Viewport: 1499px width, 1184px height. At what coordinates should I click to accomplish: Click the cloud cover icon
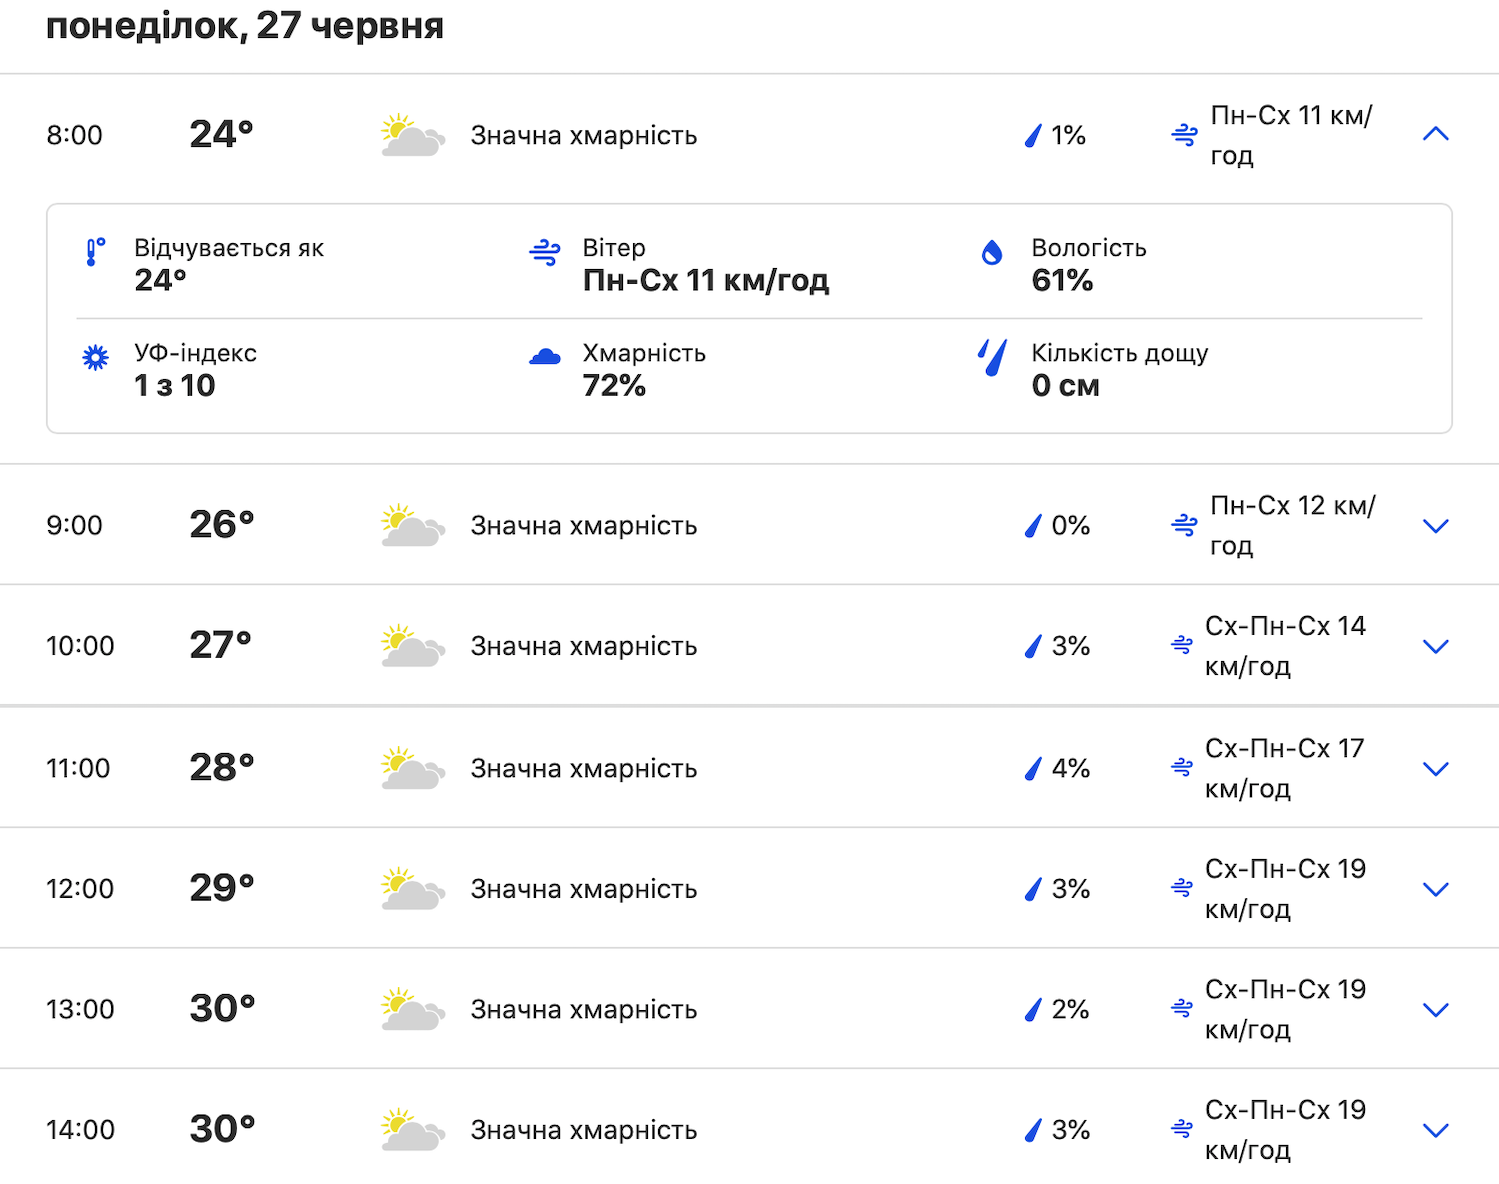coord(545,357)
